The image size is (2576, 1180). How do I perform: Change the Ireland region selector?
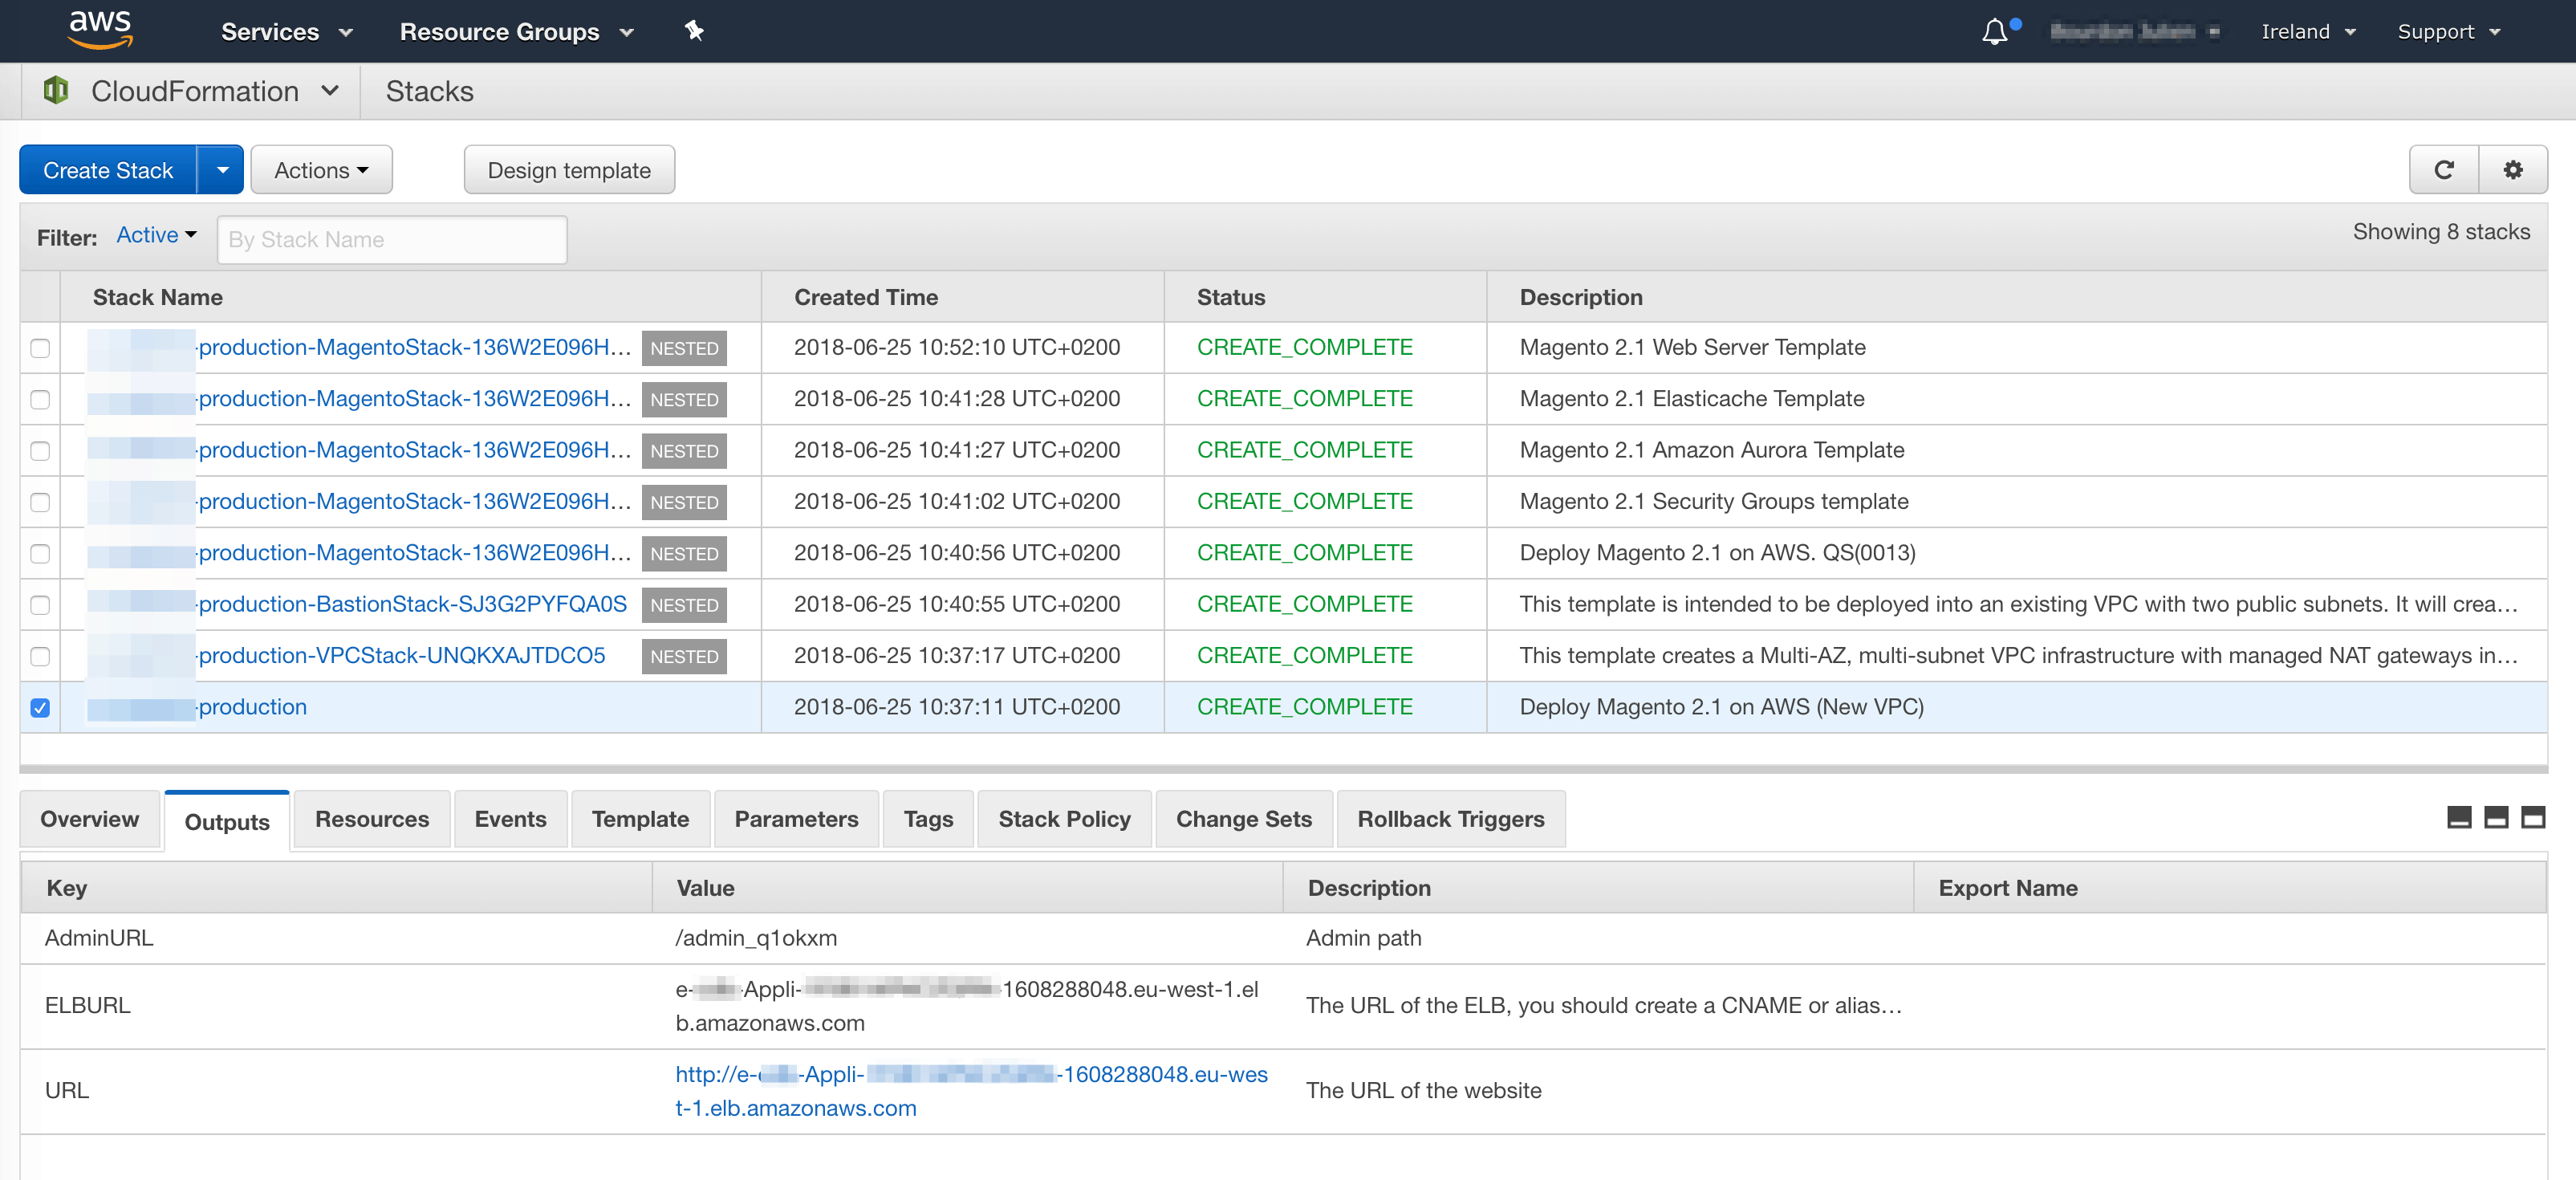[x=2308, y=32]
